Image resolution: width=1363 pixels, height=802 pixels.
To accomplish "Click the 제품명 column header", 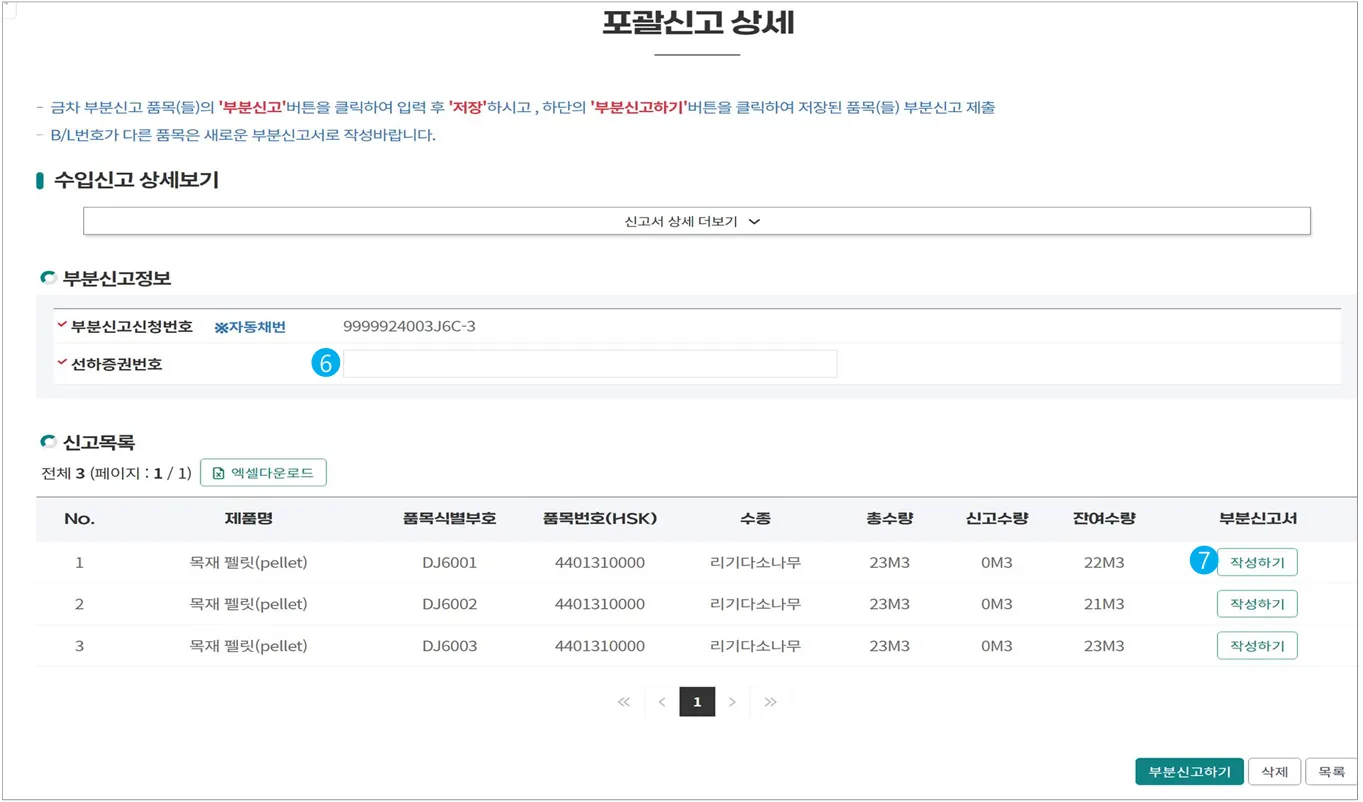I will 248,519.
